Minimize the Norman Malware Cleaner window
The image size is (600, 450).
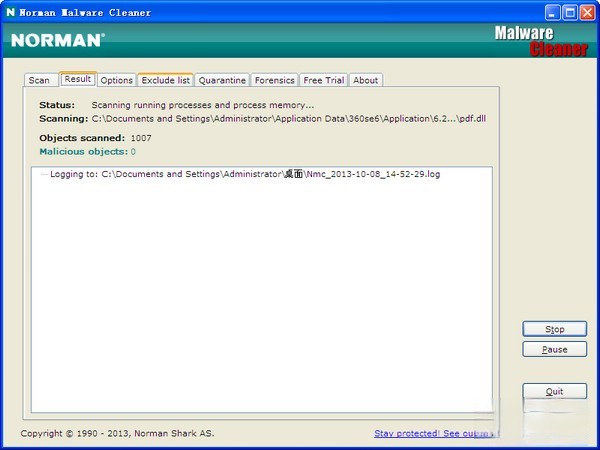552,13
